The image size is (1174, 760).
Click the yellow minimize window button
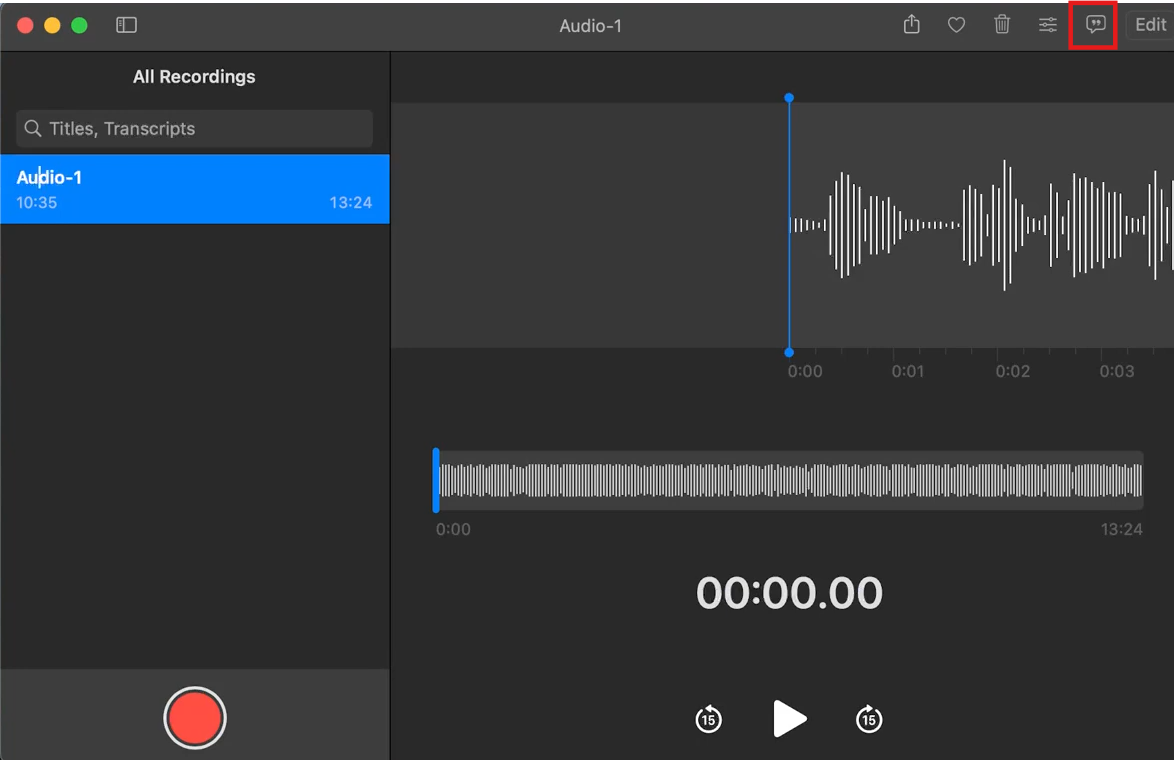(x=52, y=25)
